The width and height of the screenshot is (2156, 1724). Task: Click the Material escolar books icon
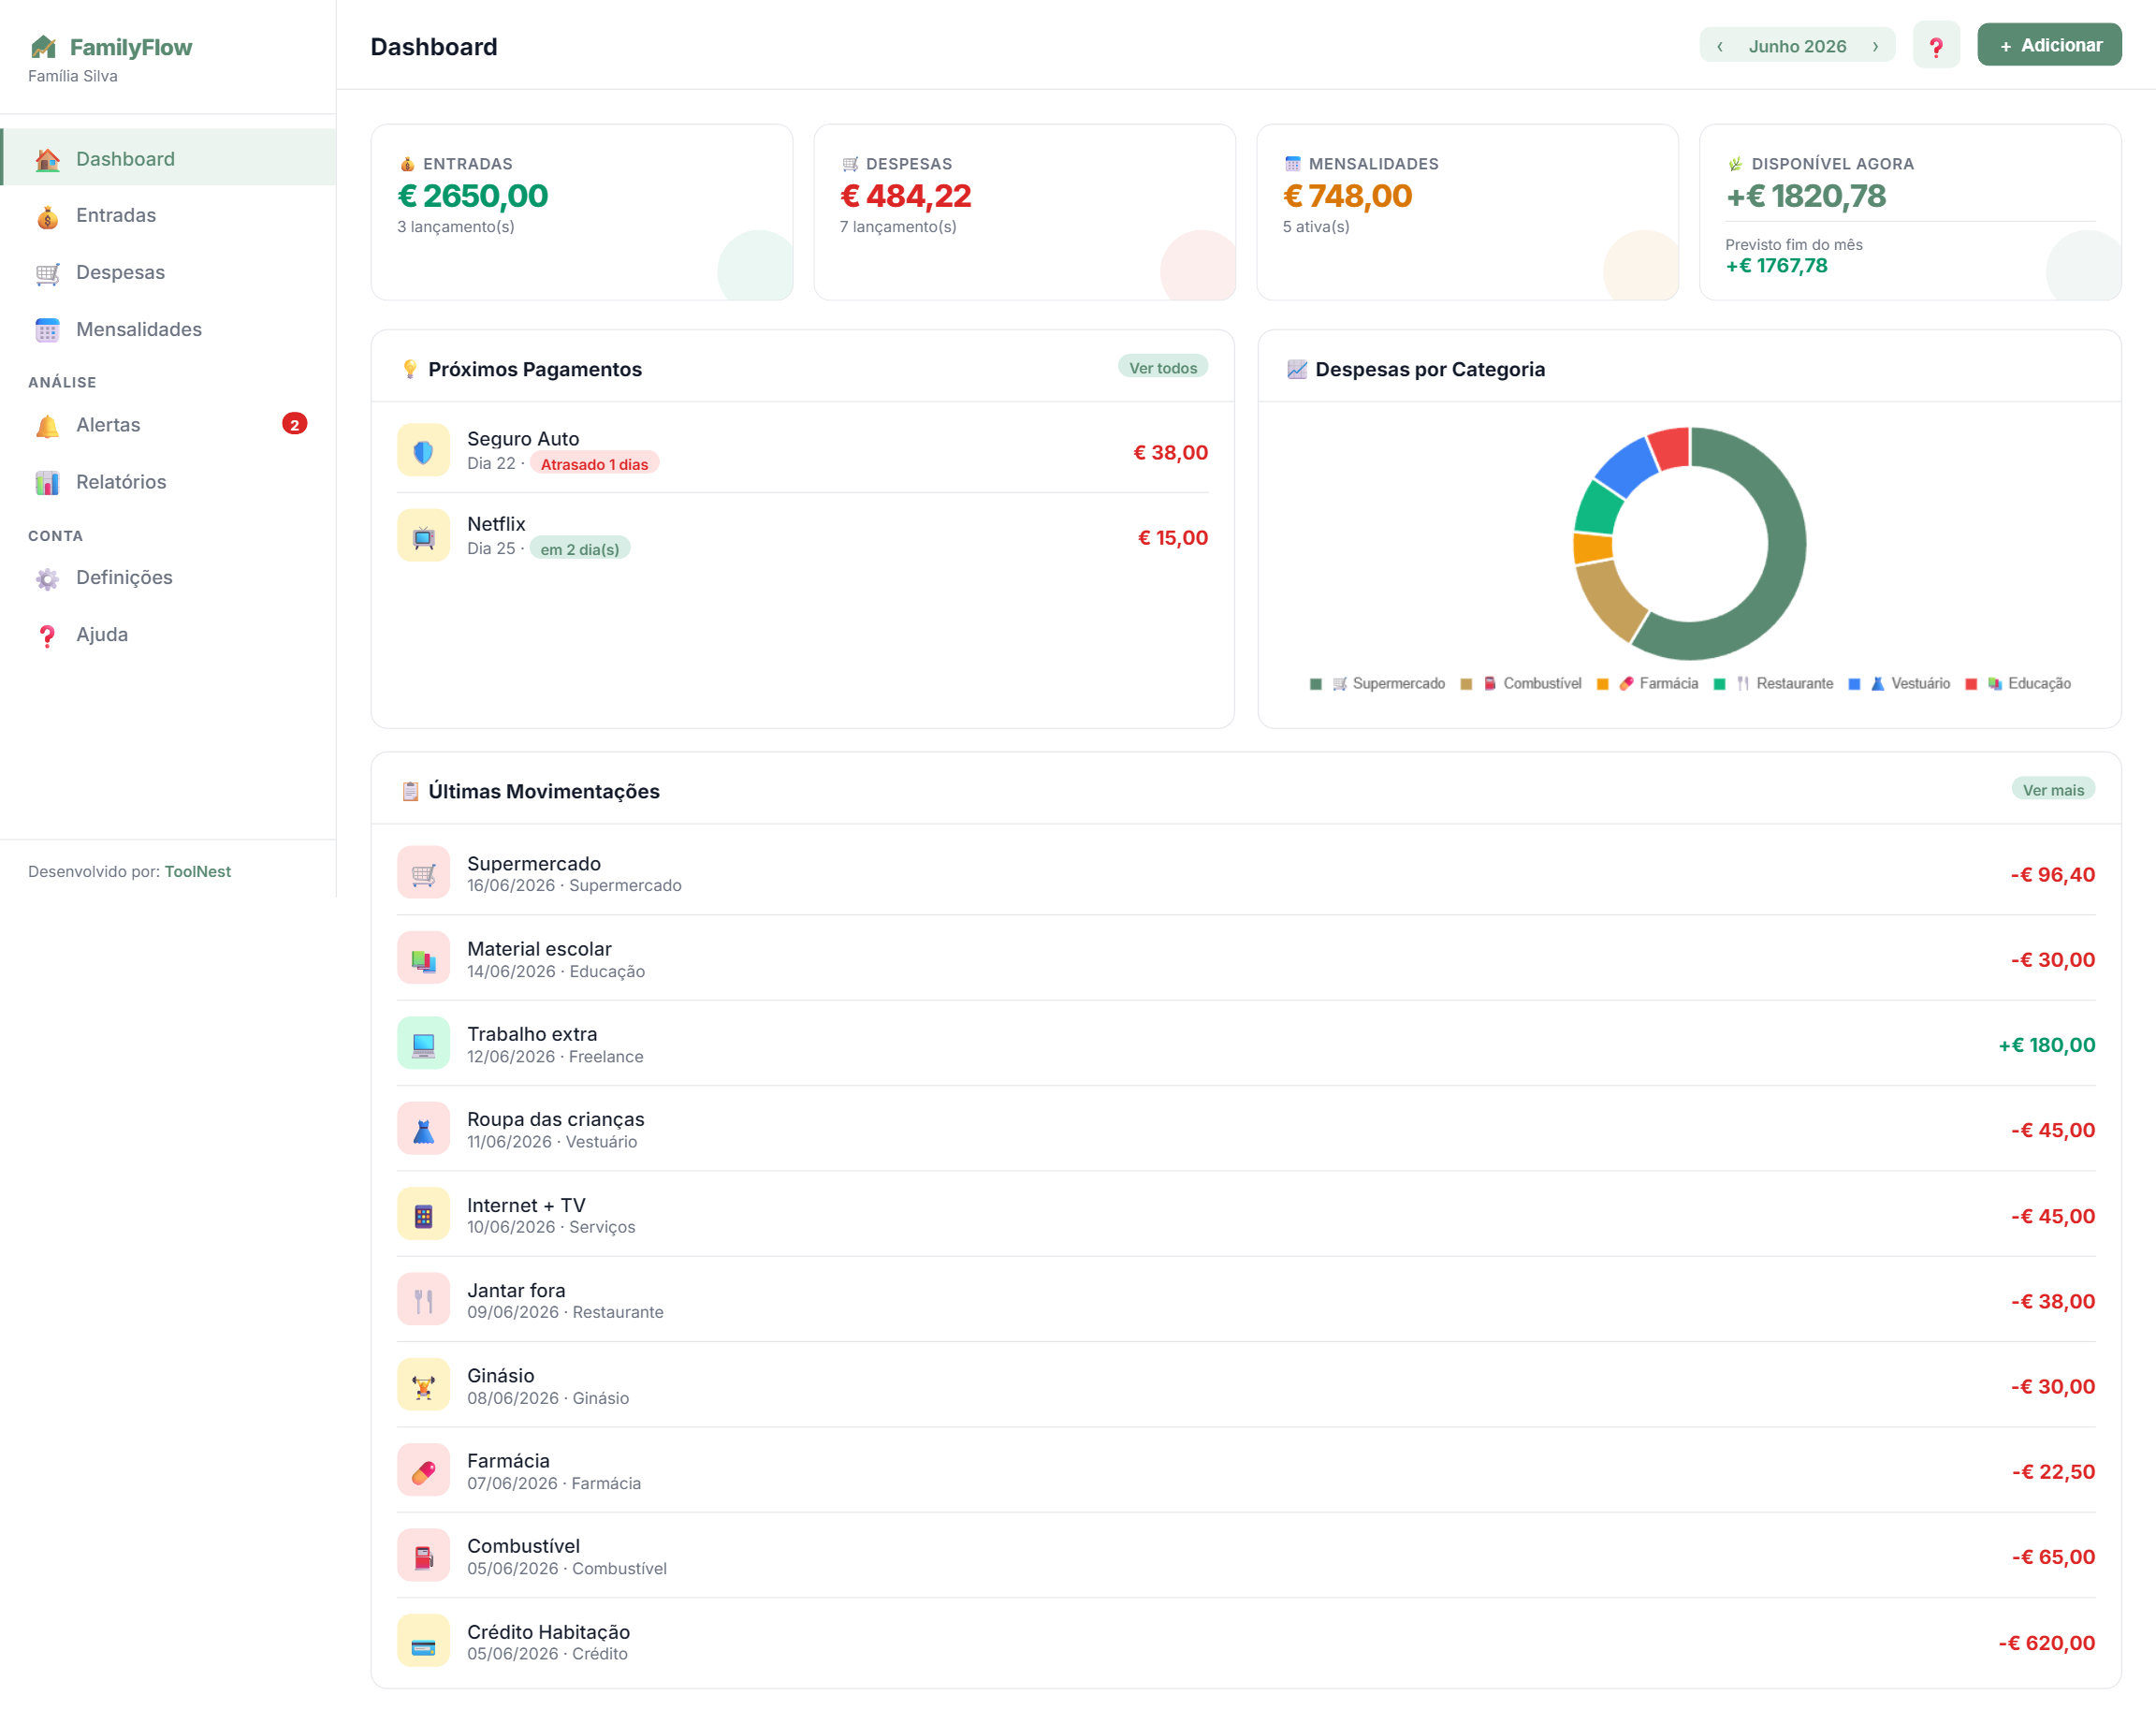coord(423,958)
